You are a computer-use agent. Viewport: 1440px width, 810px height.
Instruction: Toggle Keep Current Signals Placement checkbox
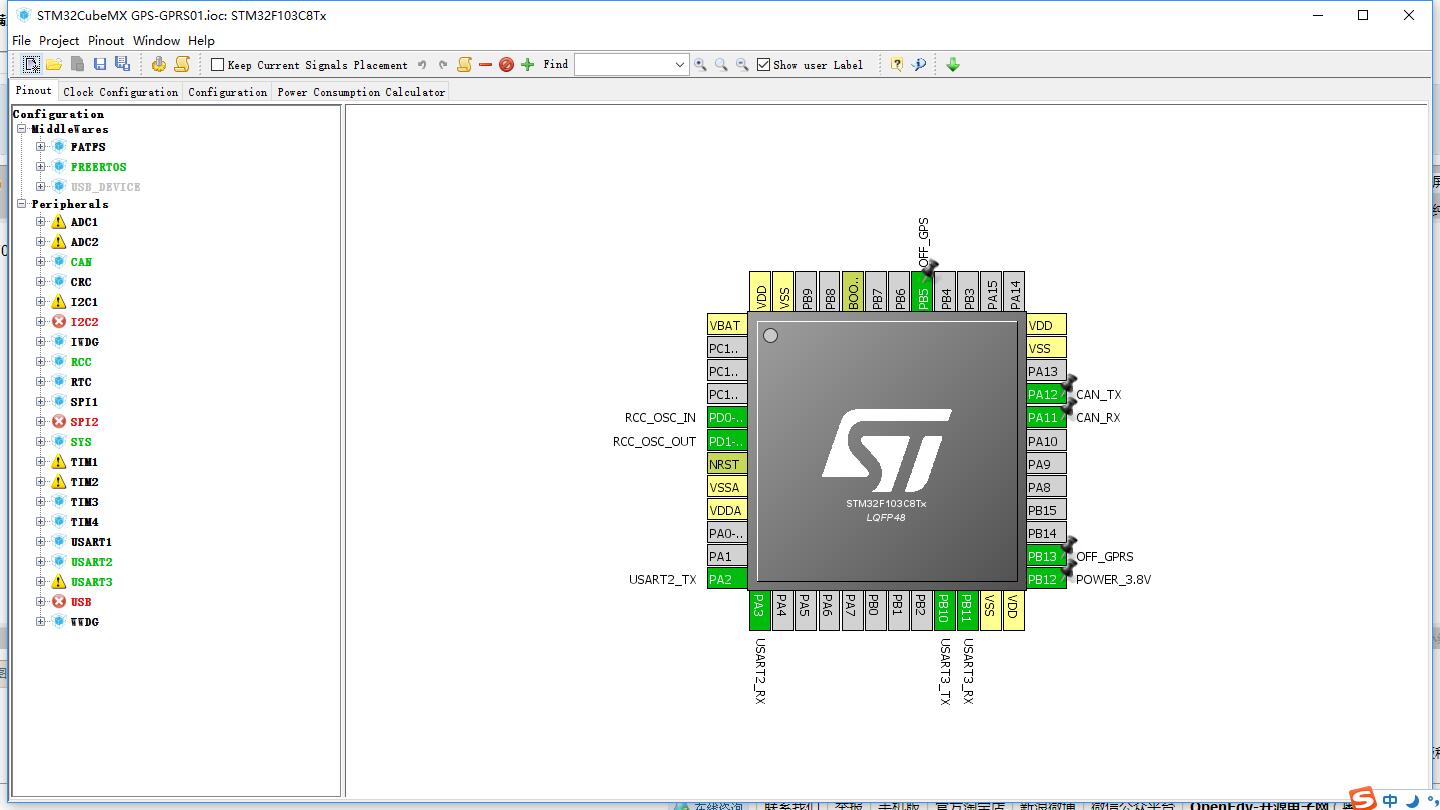tap(217, 65)
